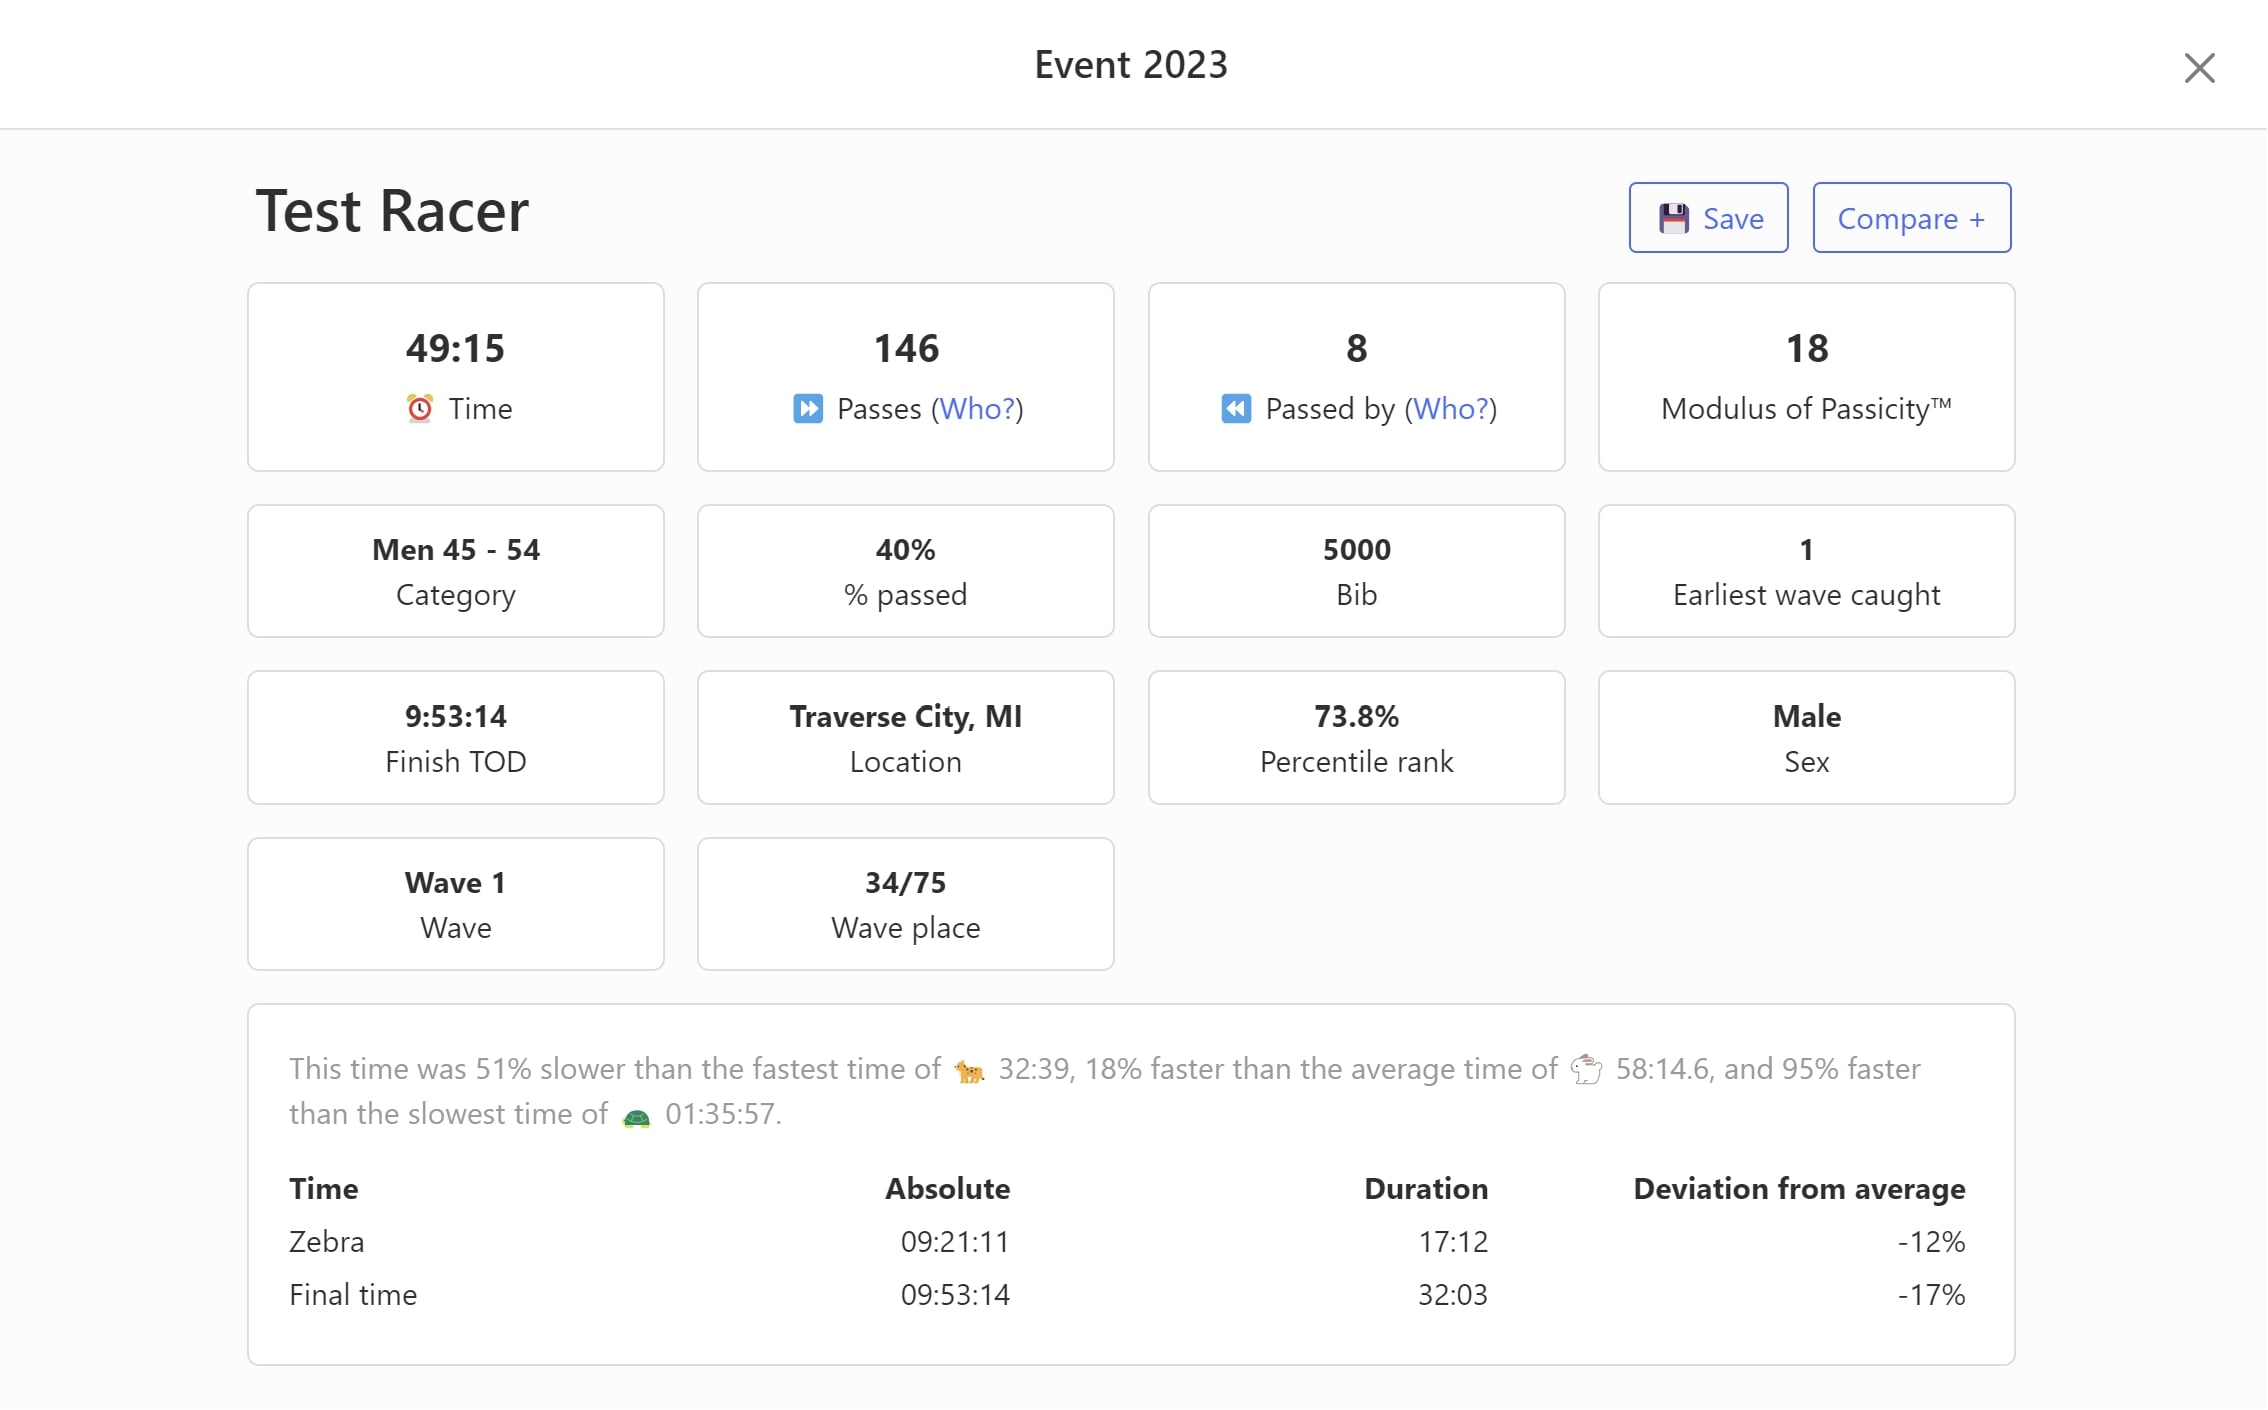Click the fast-forward icon next to Passes
This screenshot has width=2268, height=1410.
[x=808, y=408]
